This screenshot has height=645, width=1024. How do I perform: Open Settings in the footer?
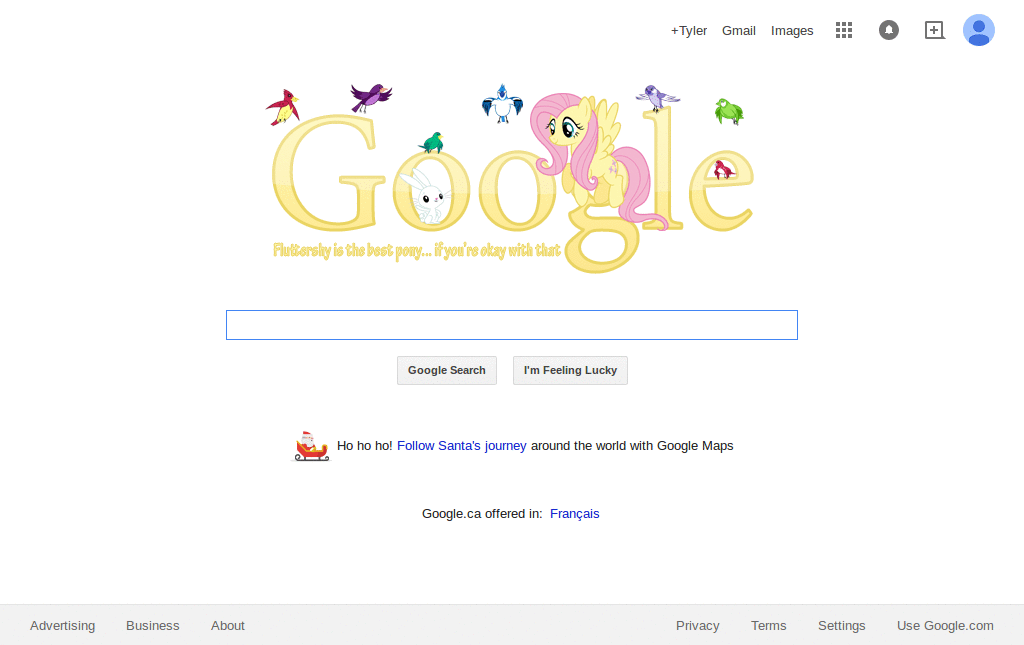841,625
